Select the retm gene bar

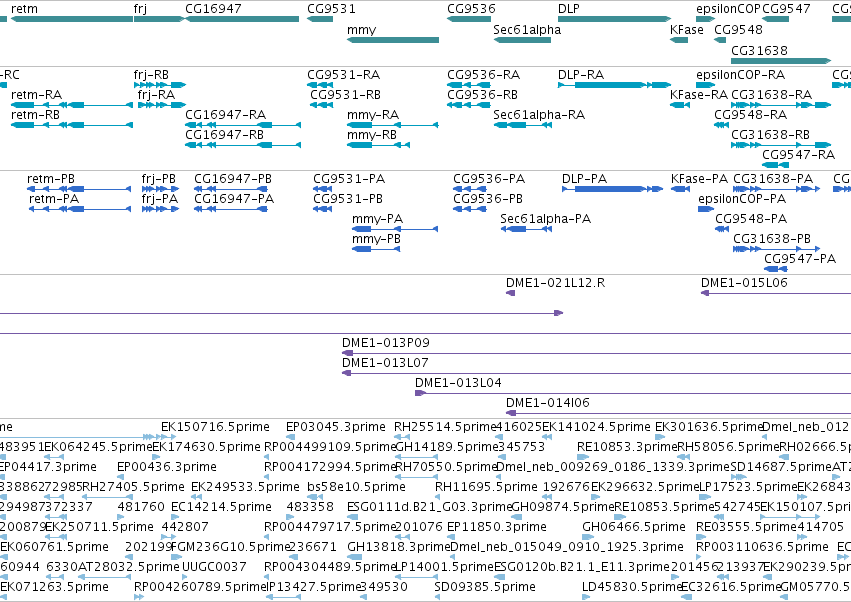point(72,19)
